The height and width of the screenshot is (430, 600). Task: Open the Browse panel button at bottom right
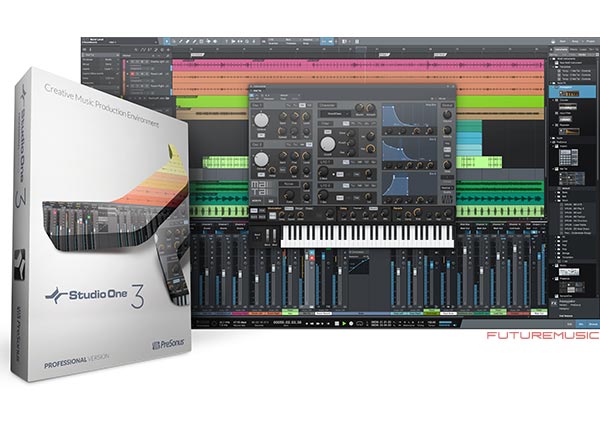[x=593, y=324]
